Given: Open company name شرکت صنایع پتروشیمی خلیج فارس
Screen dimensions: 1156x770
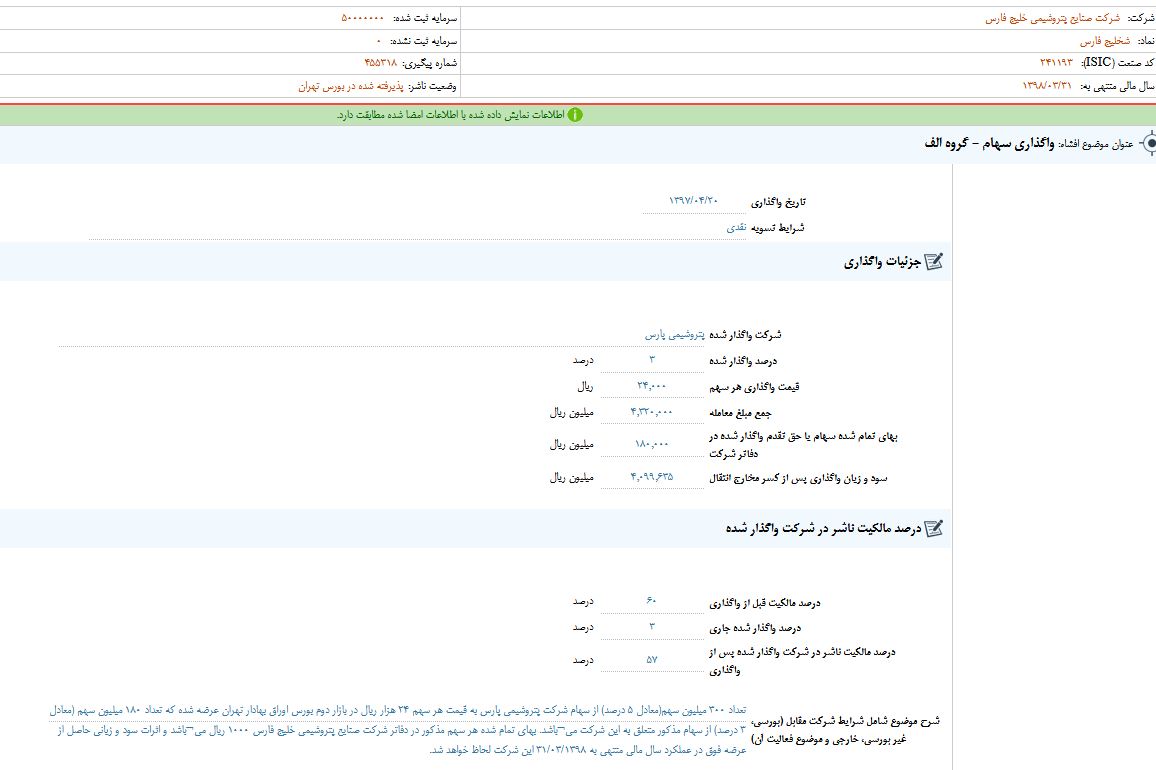Looking at the screenshot, I should coord(1052,18).
